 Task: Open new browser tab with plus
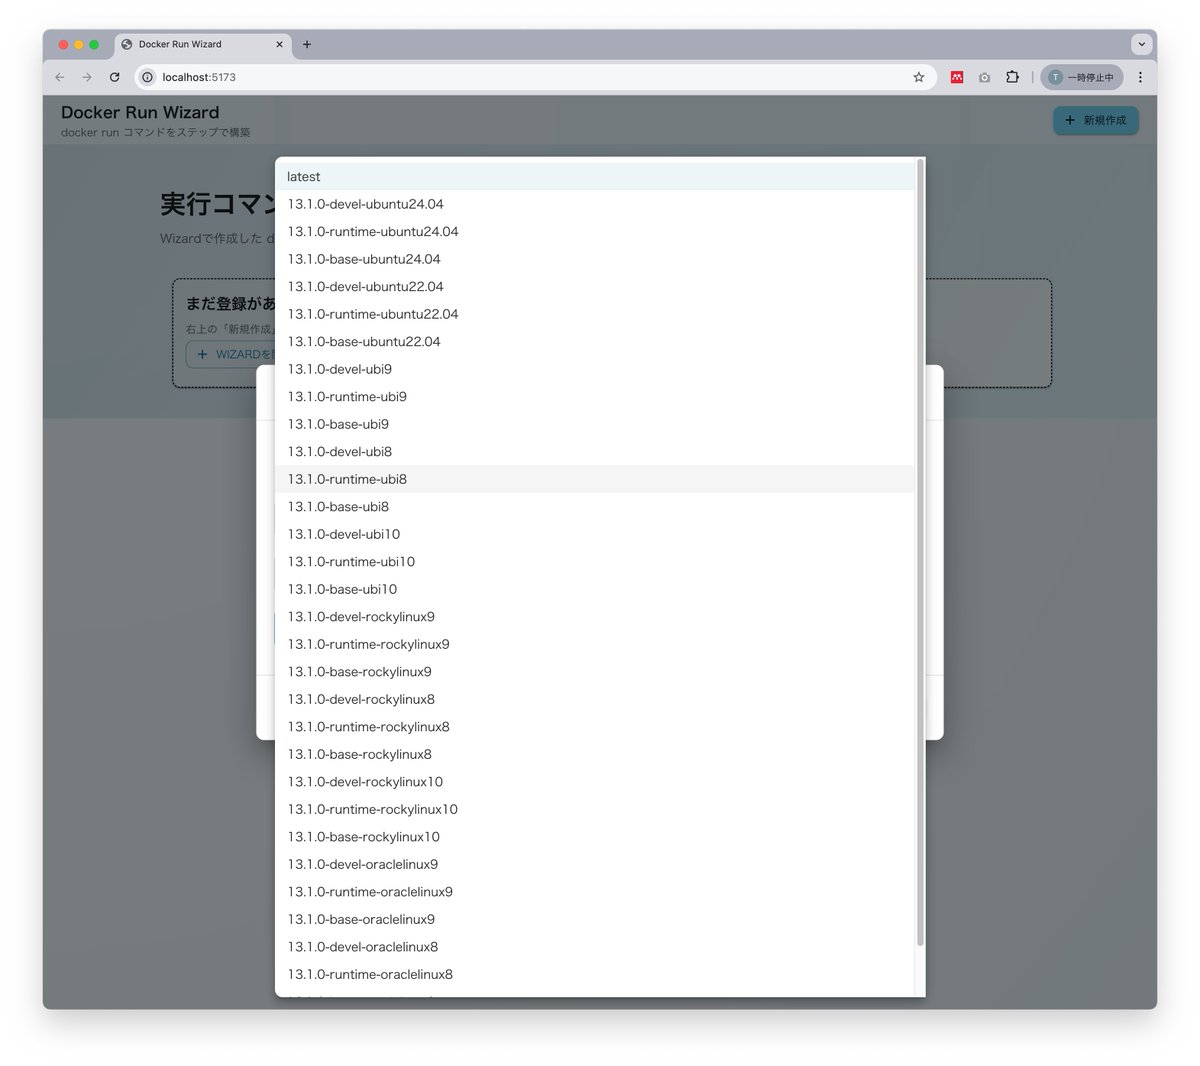[x=307, y=44]
